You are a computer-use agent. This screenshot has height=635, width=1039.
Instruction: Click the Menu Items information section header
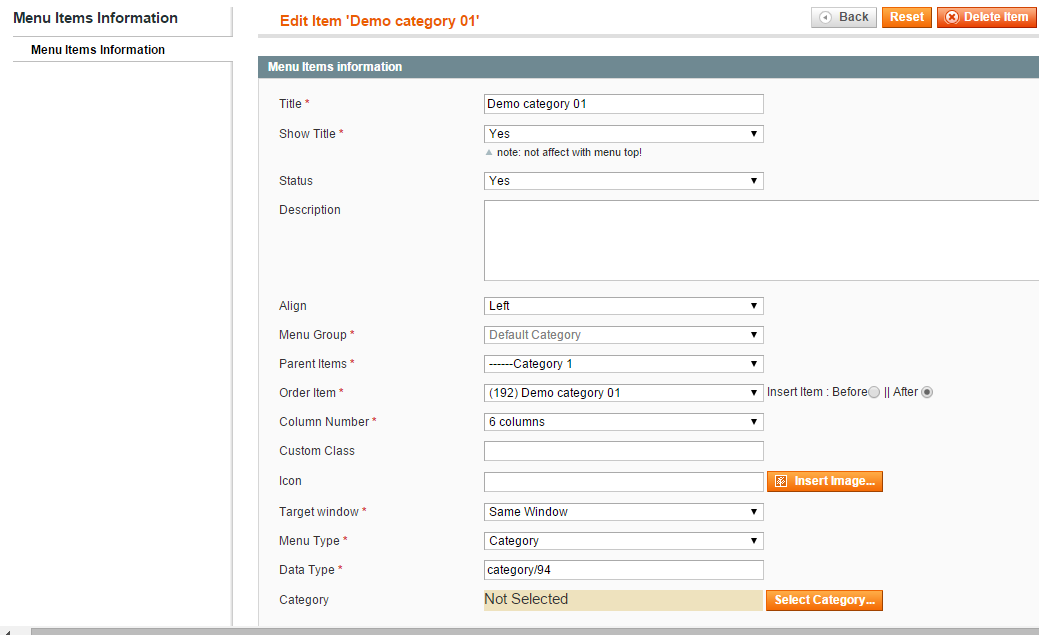(x=648, y=67)
